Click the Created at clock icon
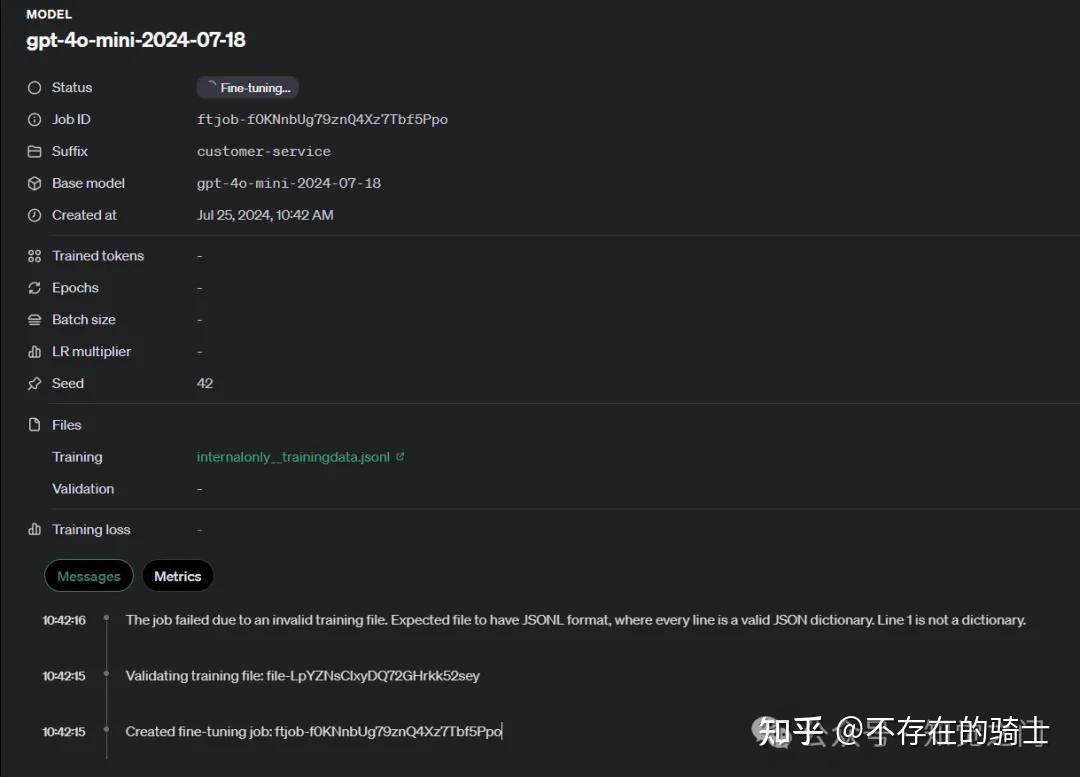1080x777 pixels. click(34, 215)
